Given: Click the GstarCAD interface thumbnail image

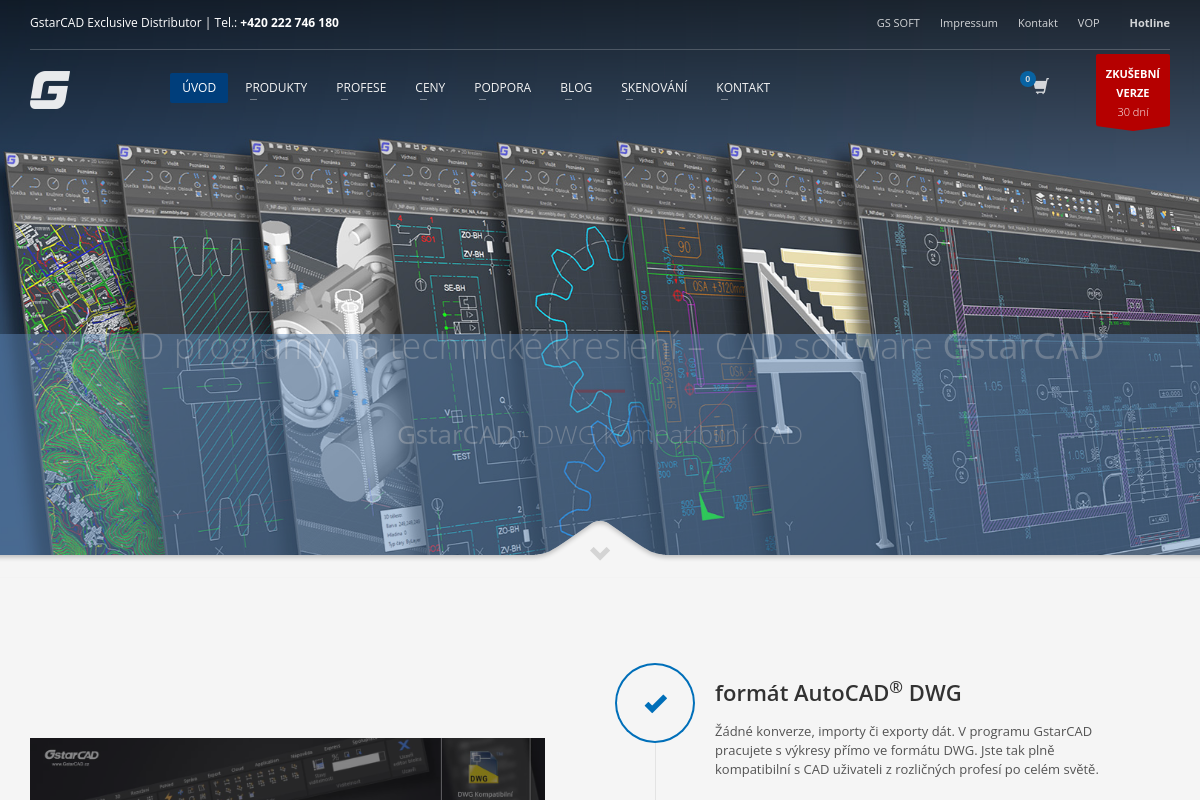Looking at the screenshot, I should tap(287, 769).
